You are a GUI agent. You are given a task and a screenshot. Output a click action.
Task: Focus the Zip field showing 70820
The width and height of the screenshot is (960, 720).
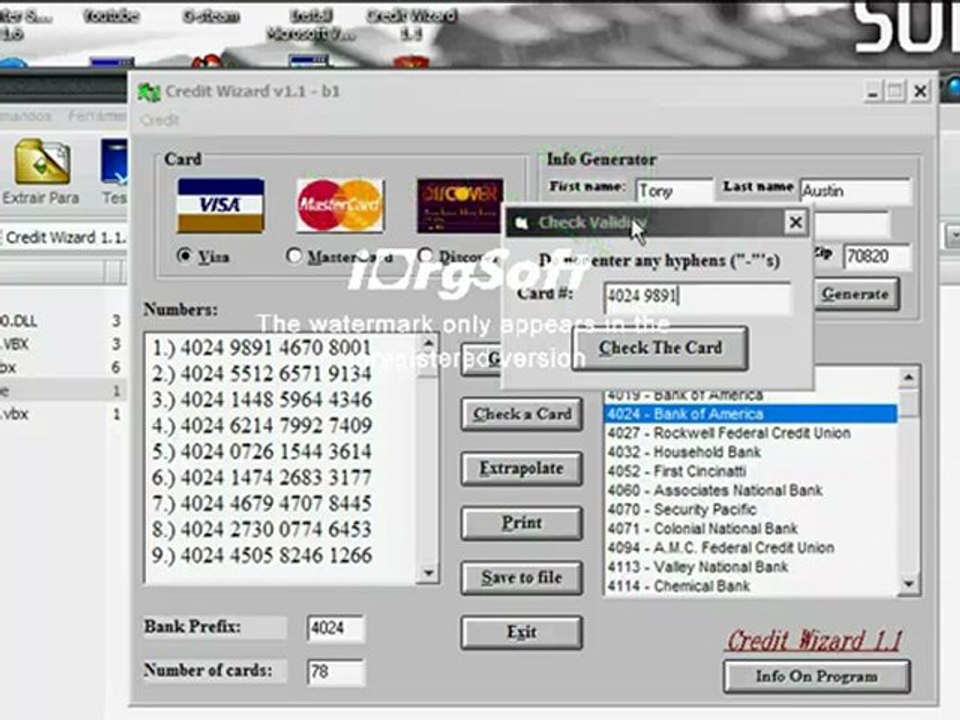pyautogui.click(x=877, y=256)
